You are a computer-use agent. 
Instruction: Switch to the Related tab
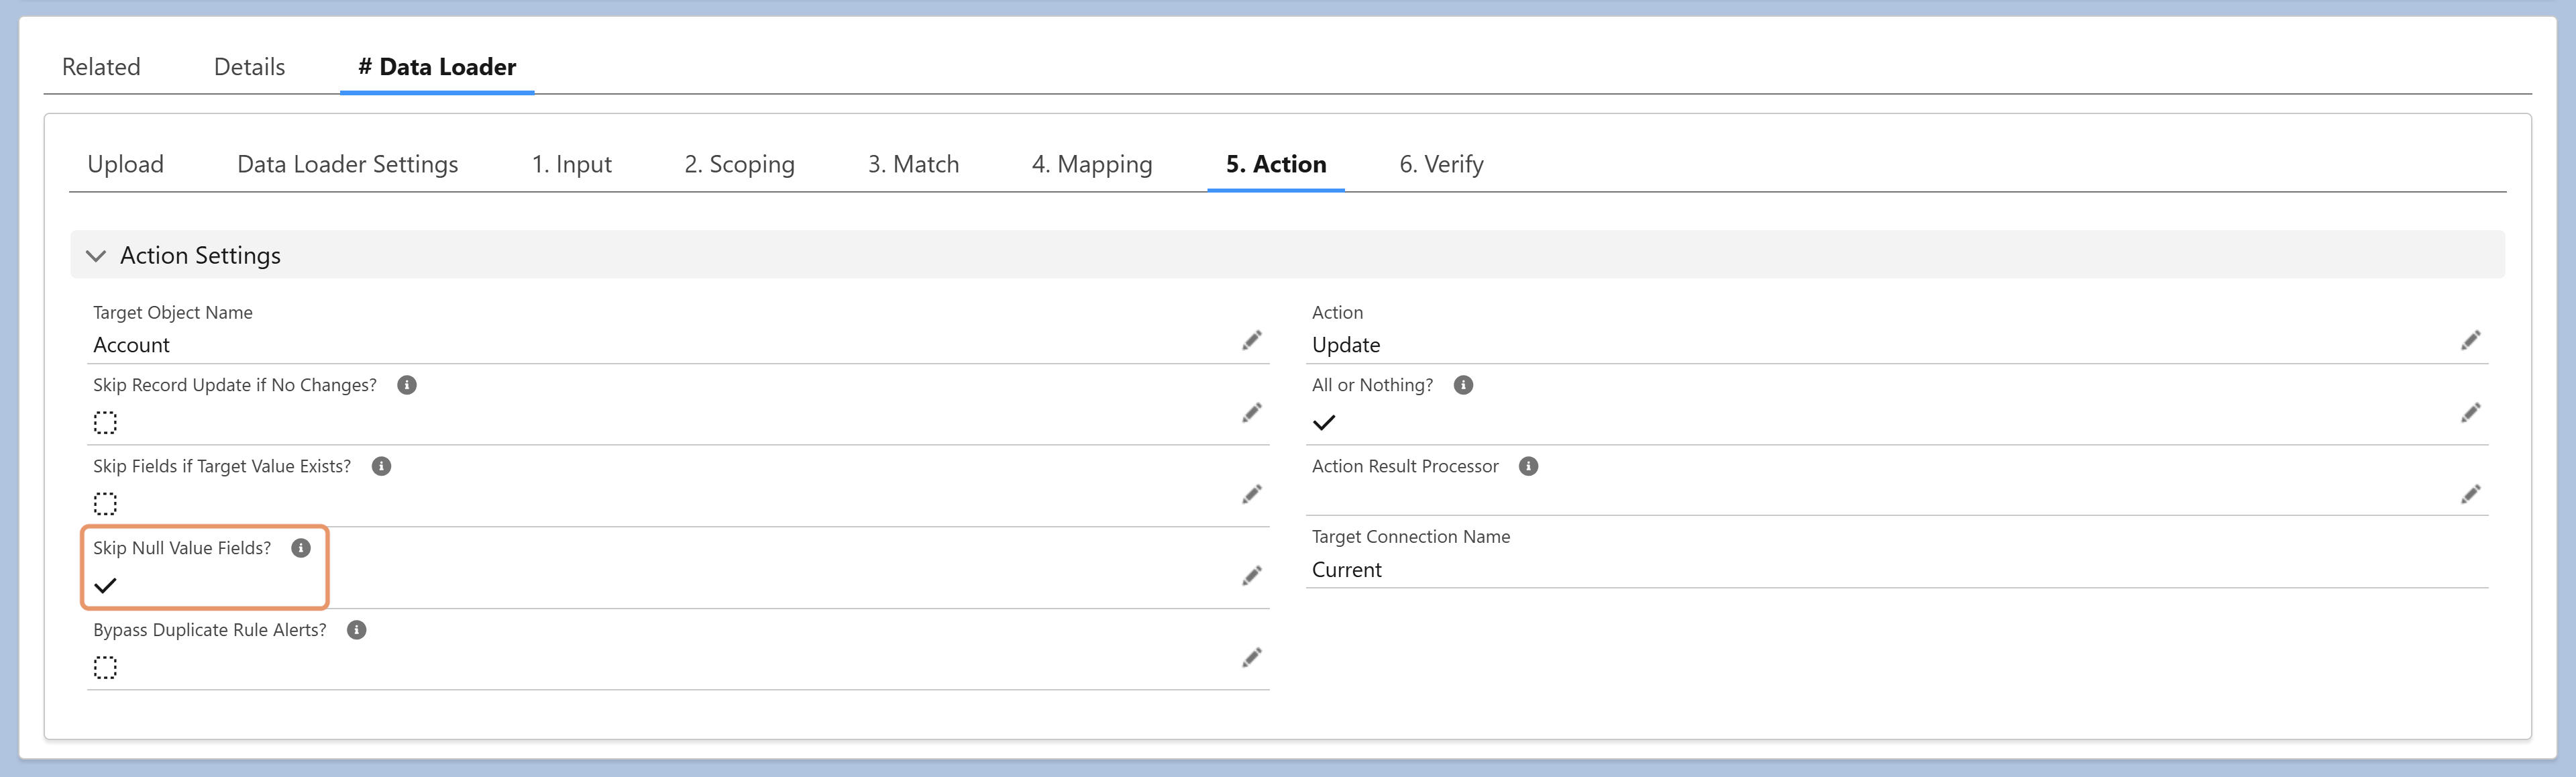(101, 67)
